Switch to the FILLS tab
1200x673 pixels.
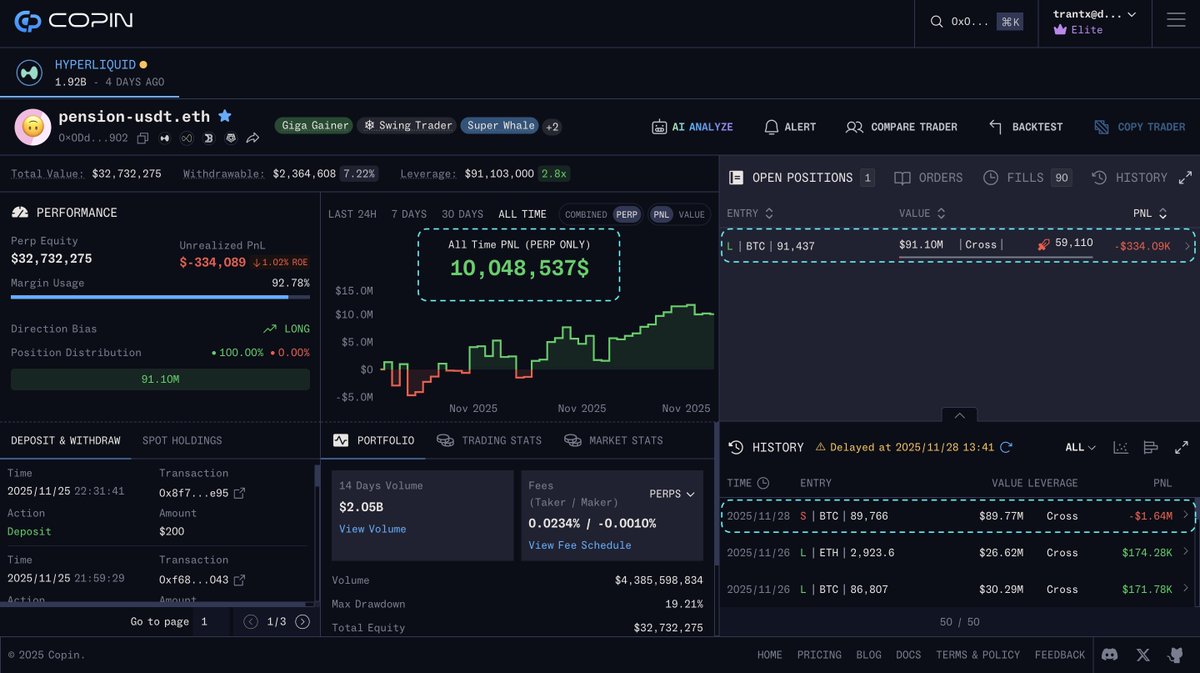pyautogui.click(x=1027, y=177)
